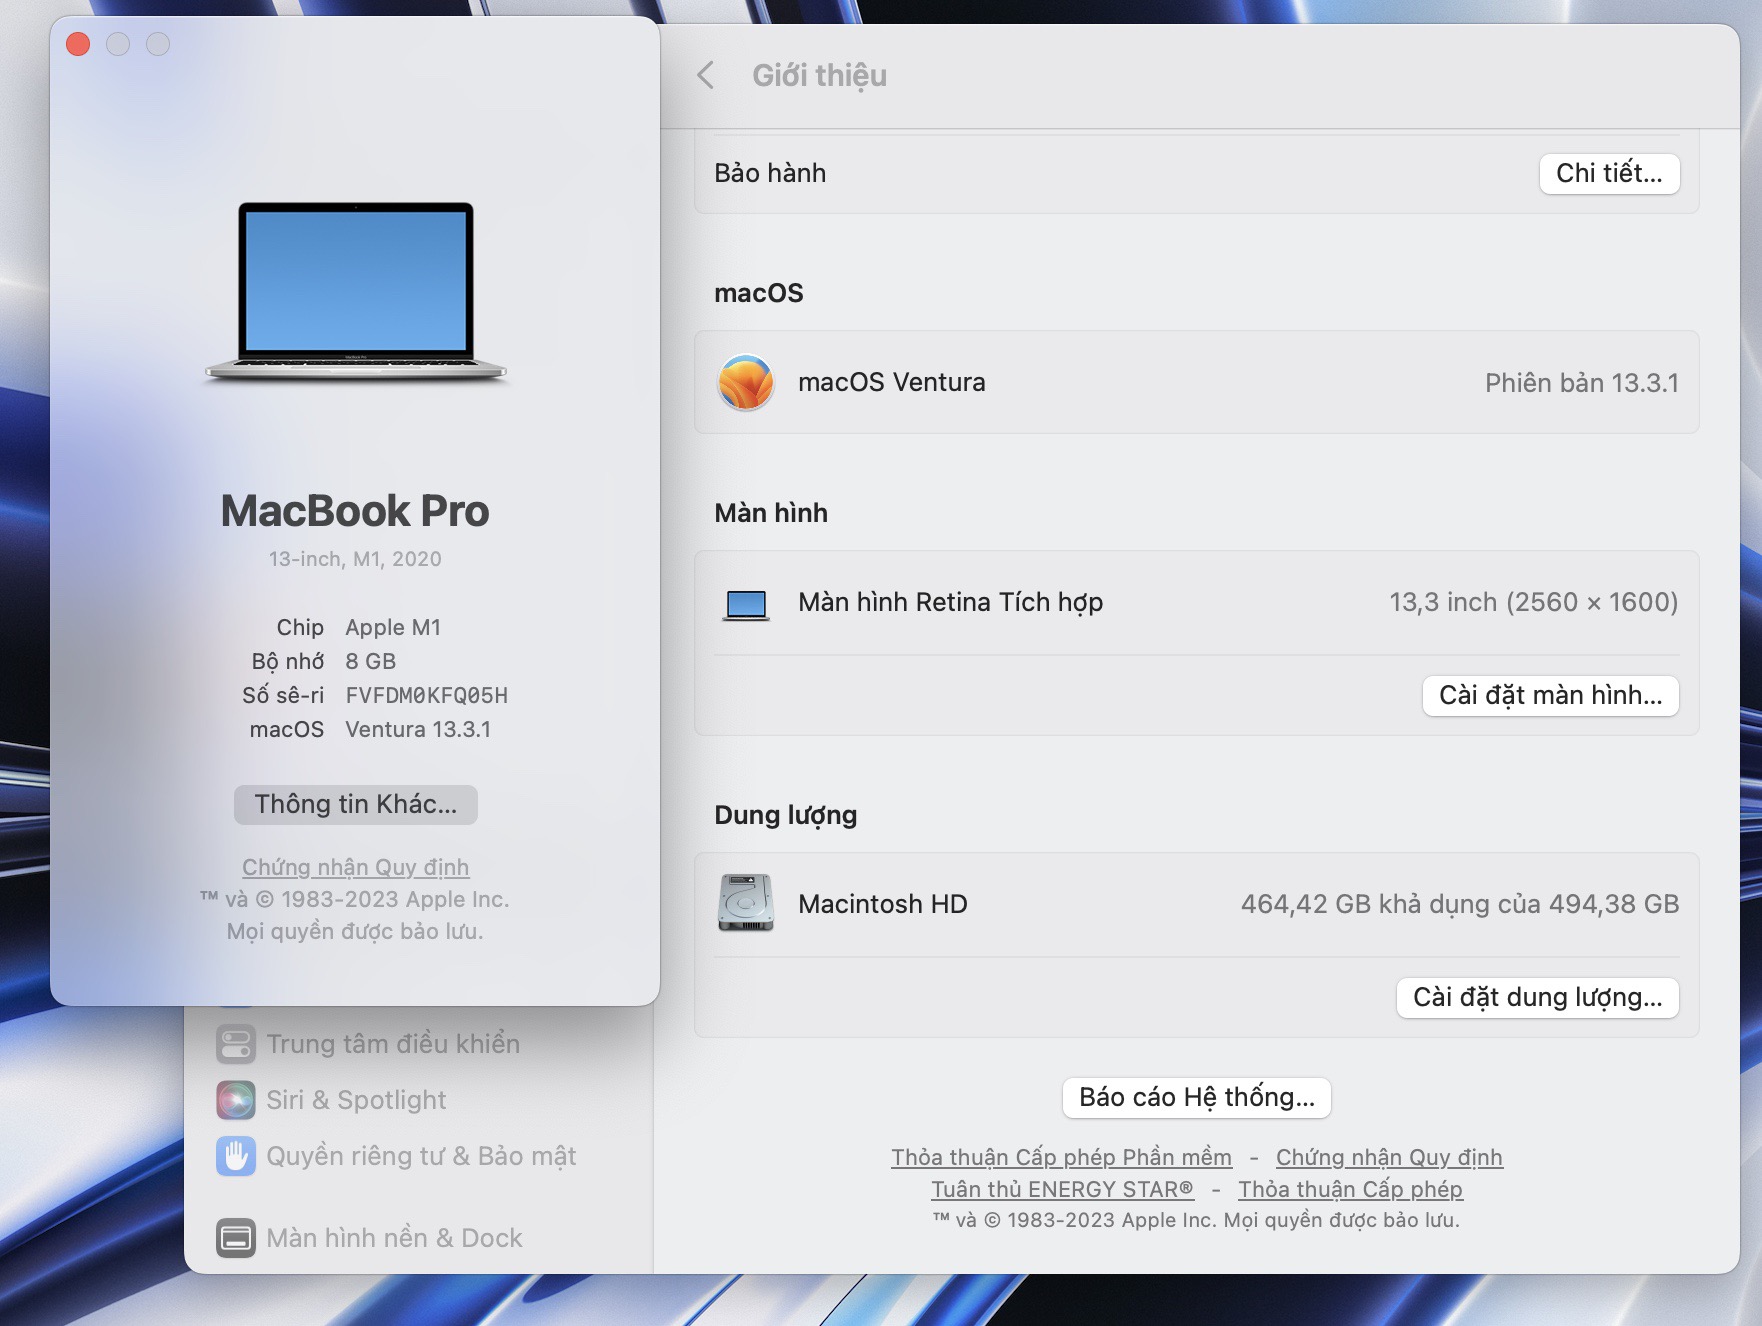Click serial number FVFDM0KFQ05H
Screen dimensions: 1762x1326
(x=426, y=695)
